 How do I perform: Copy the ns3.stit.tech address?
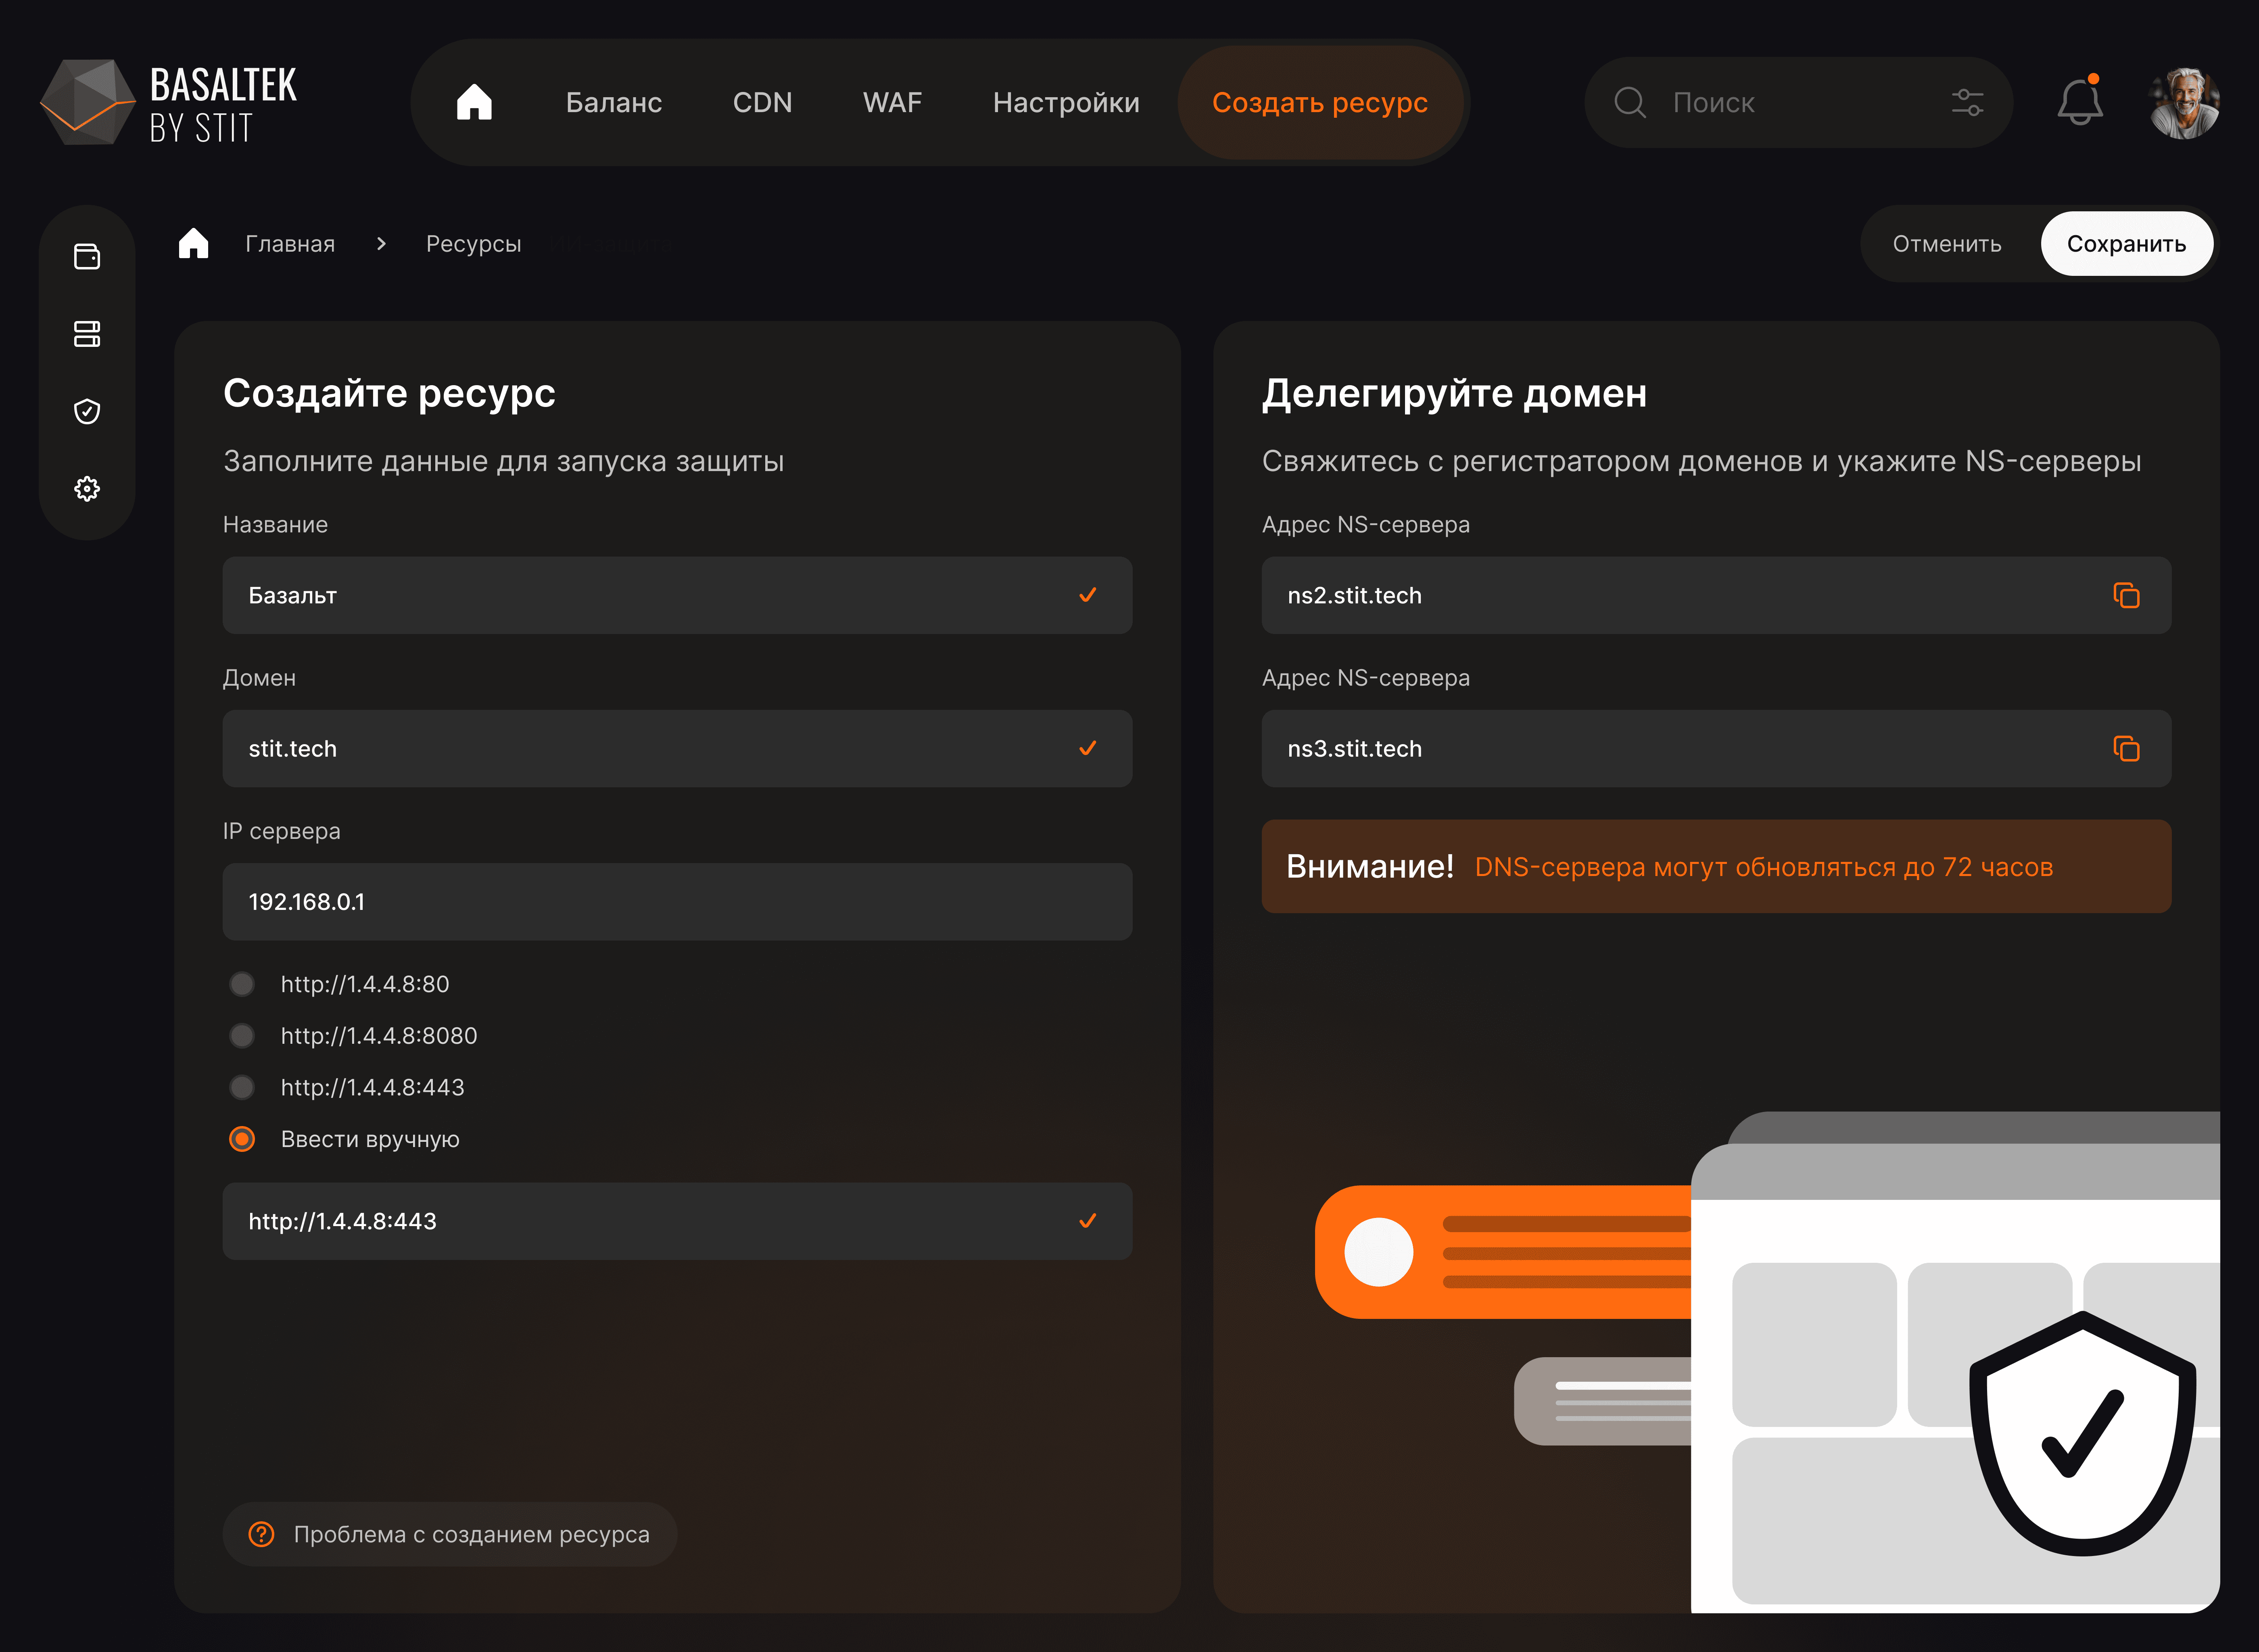2125,749
